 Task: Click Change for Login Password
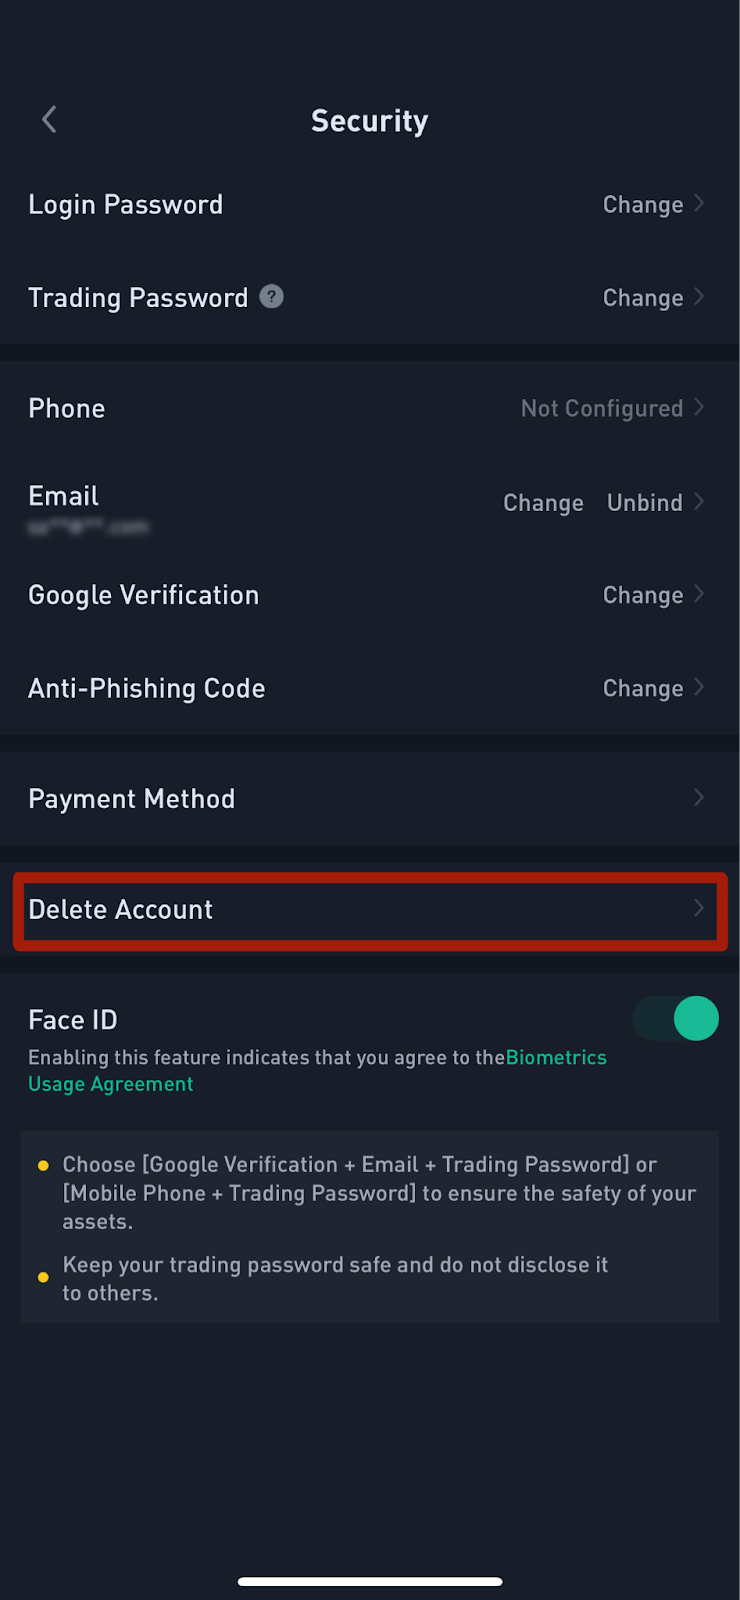[x=643, y=205]
